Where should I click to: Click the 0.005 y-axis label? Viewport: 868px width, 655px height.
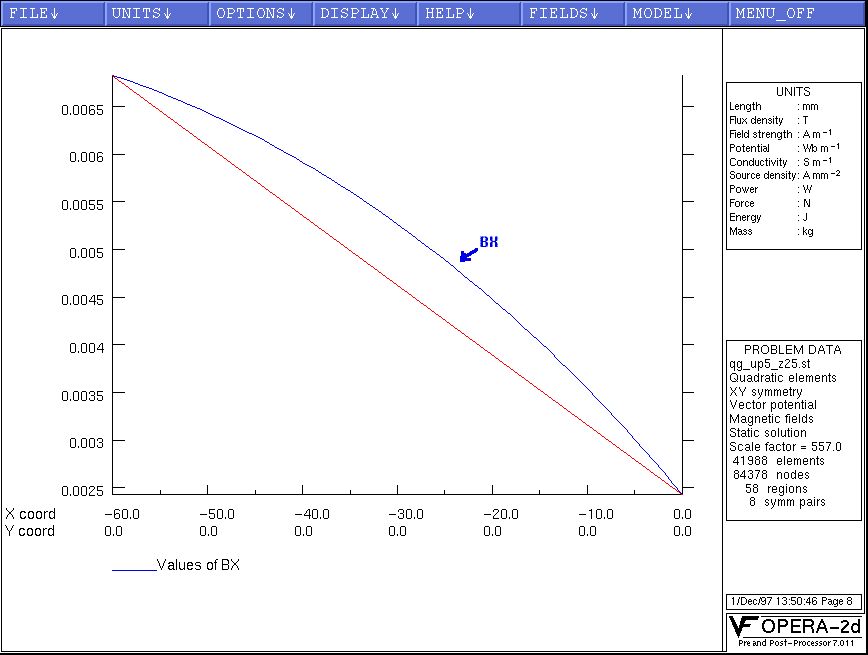pyautogui.click(x=86, y=253)
